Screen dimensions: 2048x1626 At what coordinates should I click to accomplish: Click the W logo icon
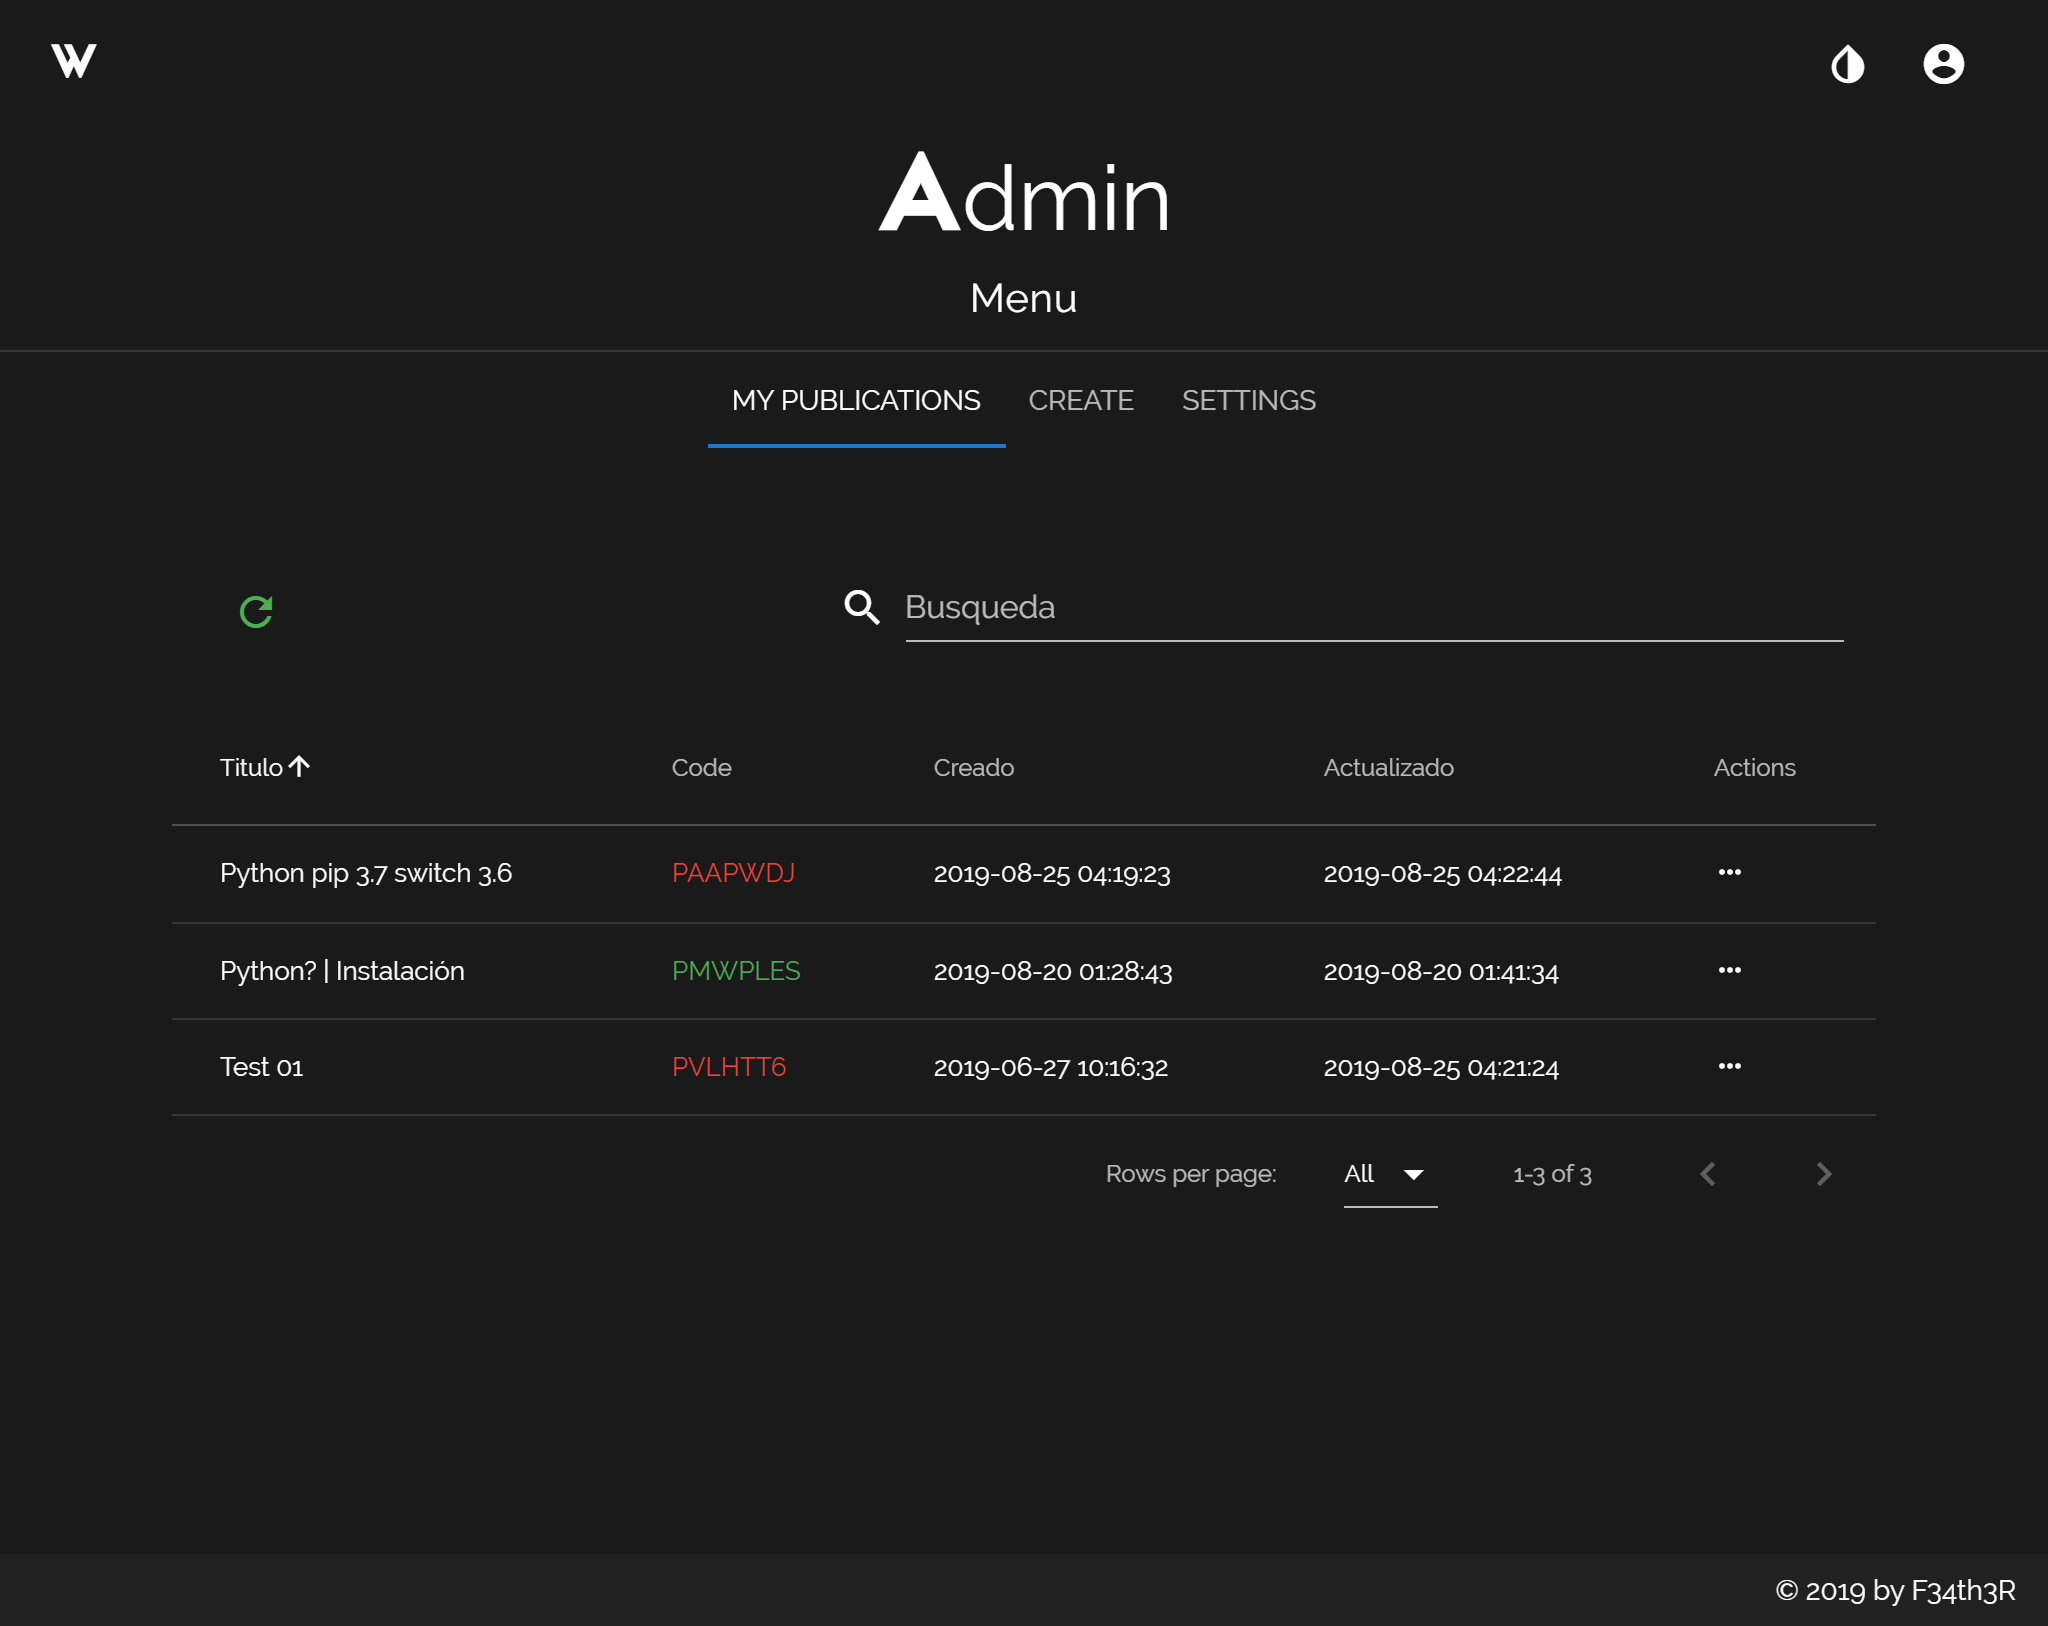(74, 61)
